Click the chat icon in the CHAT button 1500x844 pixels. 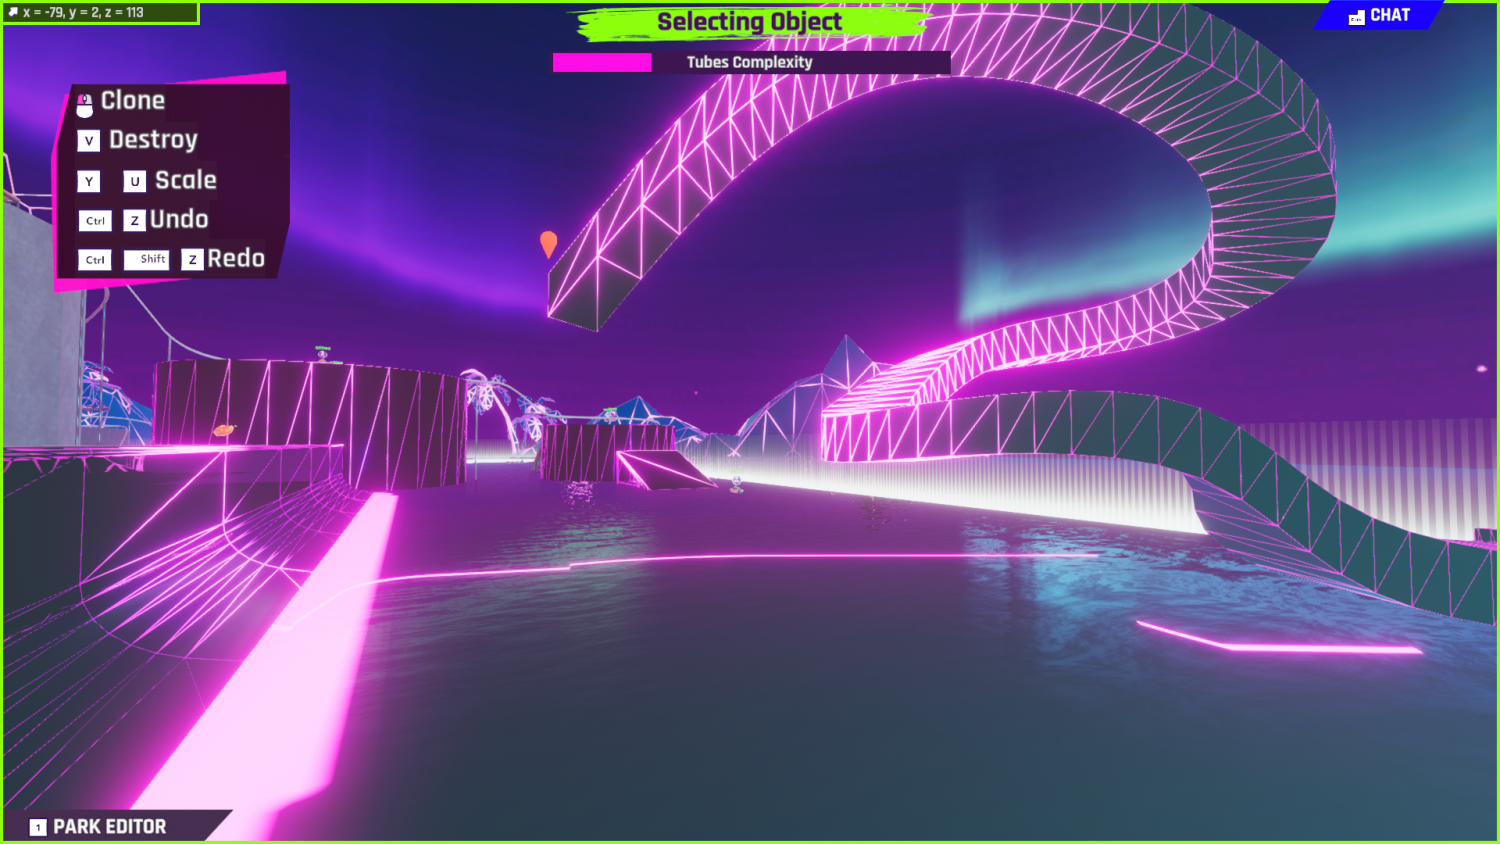1356,17
